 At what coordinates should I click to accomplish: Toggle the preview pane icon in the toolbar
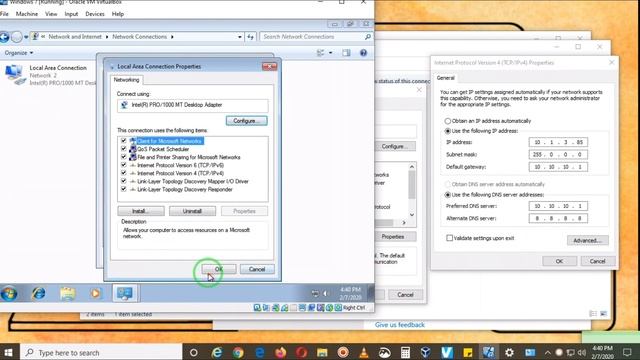pyautogui.click(x=346, y=53)
